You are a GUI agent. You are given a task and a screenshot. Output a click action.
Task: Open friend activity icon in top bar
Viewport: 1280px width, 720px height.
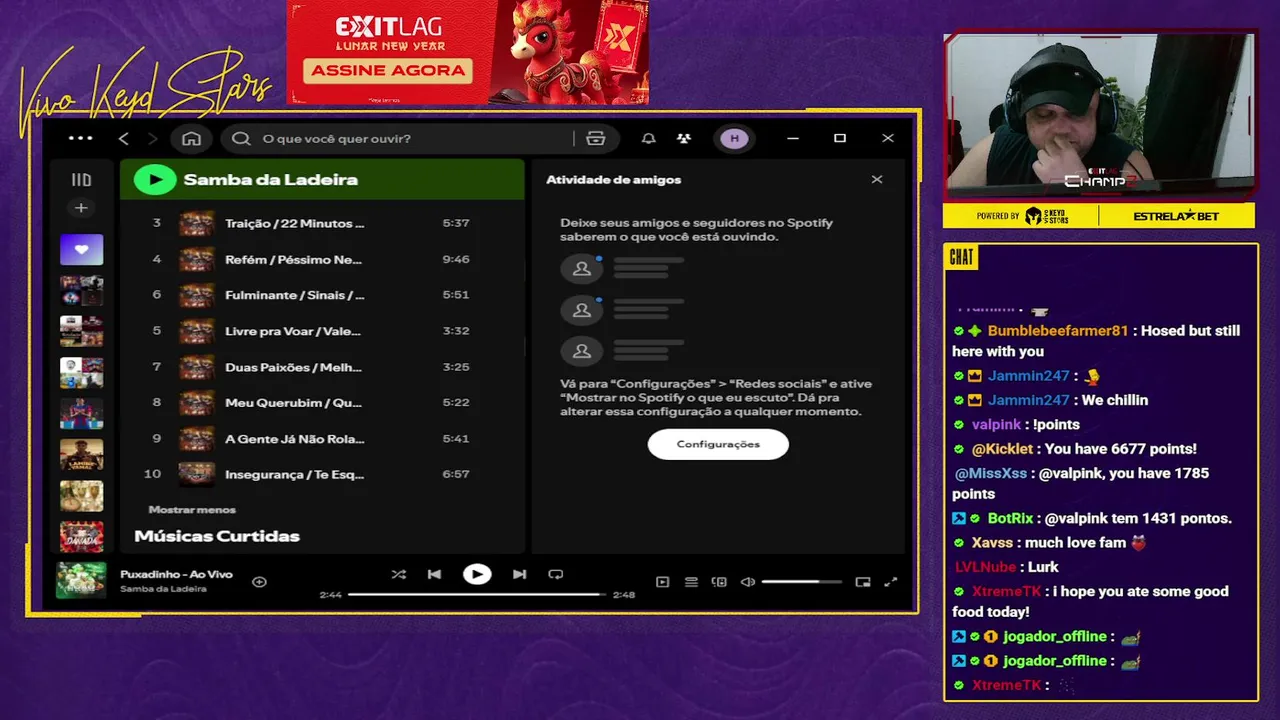[x=683, y=138]
